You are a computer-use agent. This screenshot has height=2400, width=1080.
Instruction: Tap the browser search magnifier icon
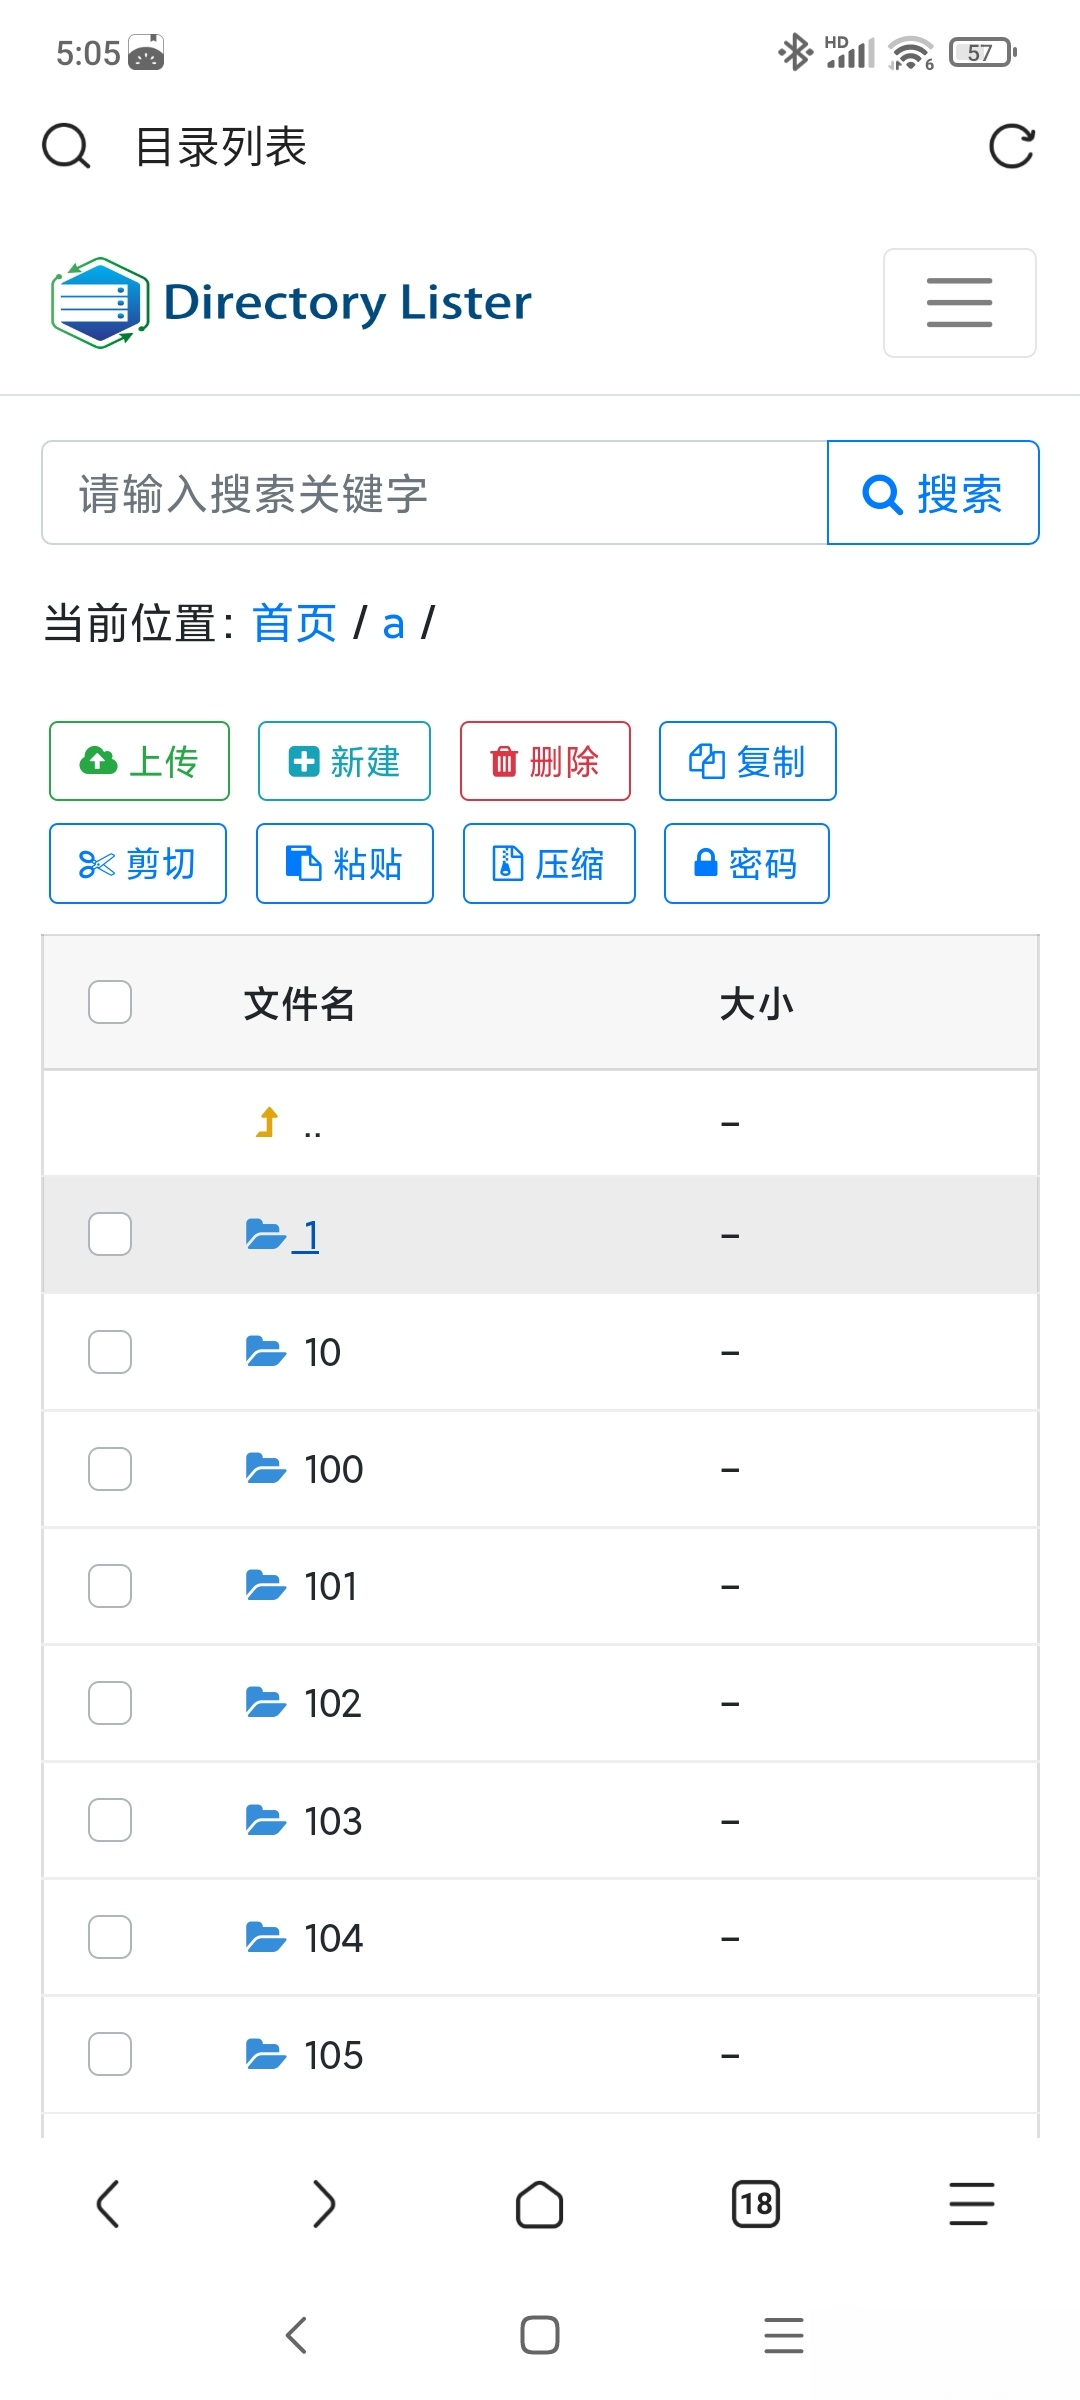coord(66,147)
